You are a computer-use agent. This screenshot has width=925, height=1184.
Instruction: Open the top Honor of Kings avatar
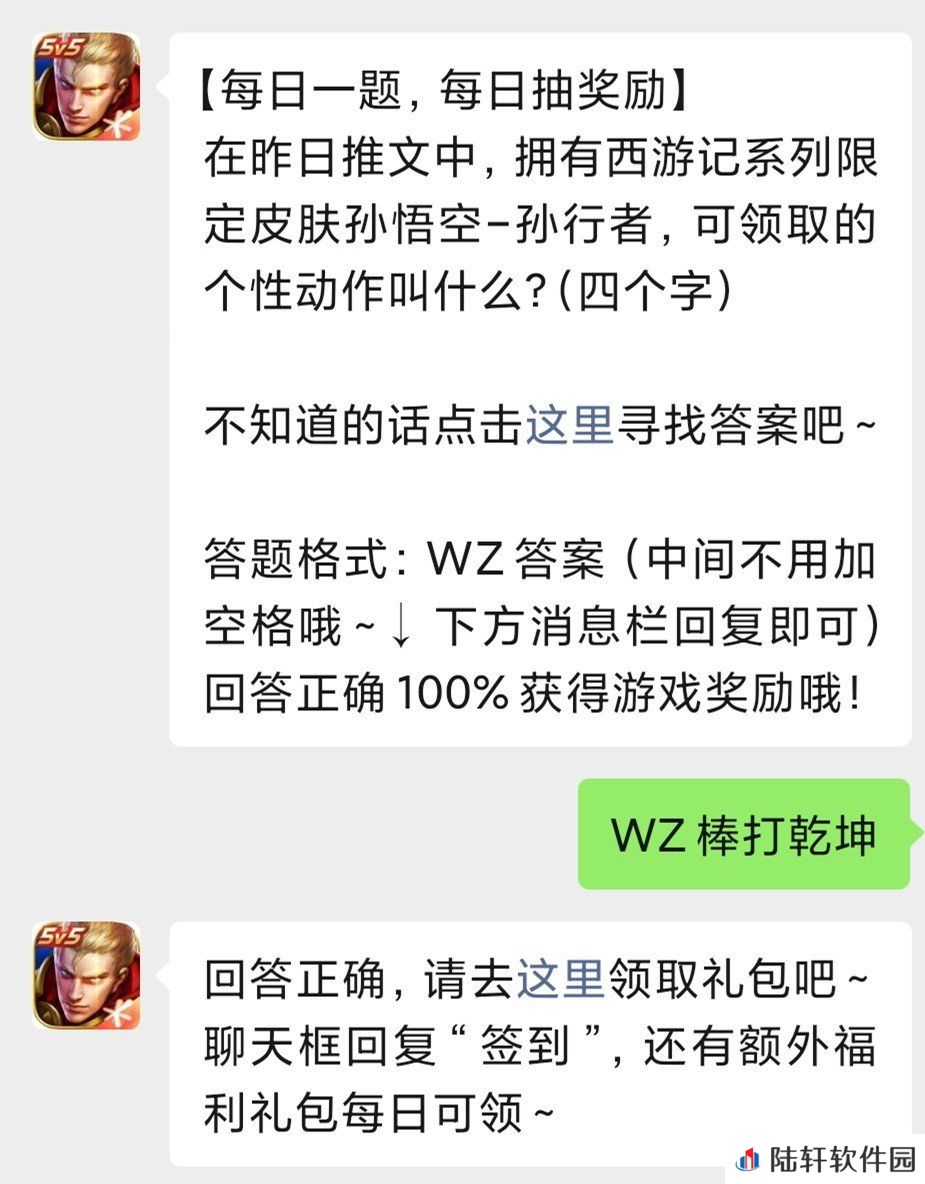86,87
